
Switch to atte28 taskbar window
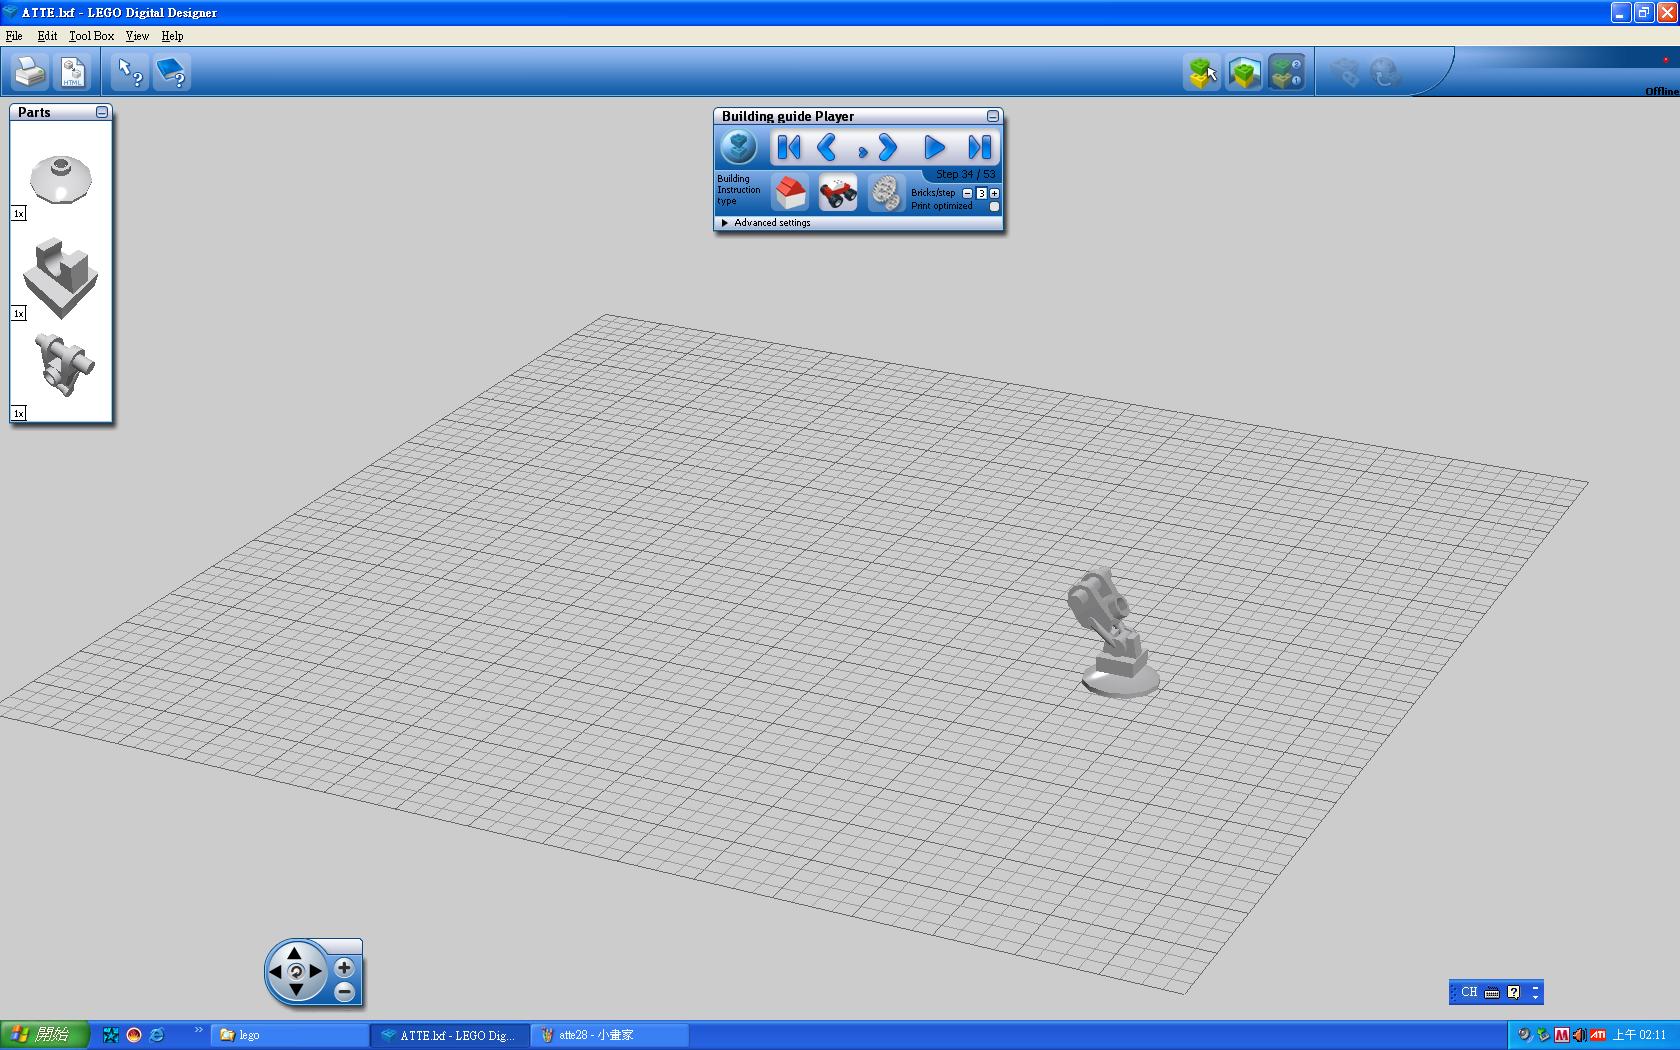(x=610, y=1035)
